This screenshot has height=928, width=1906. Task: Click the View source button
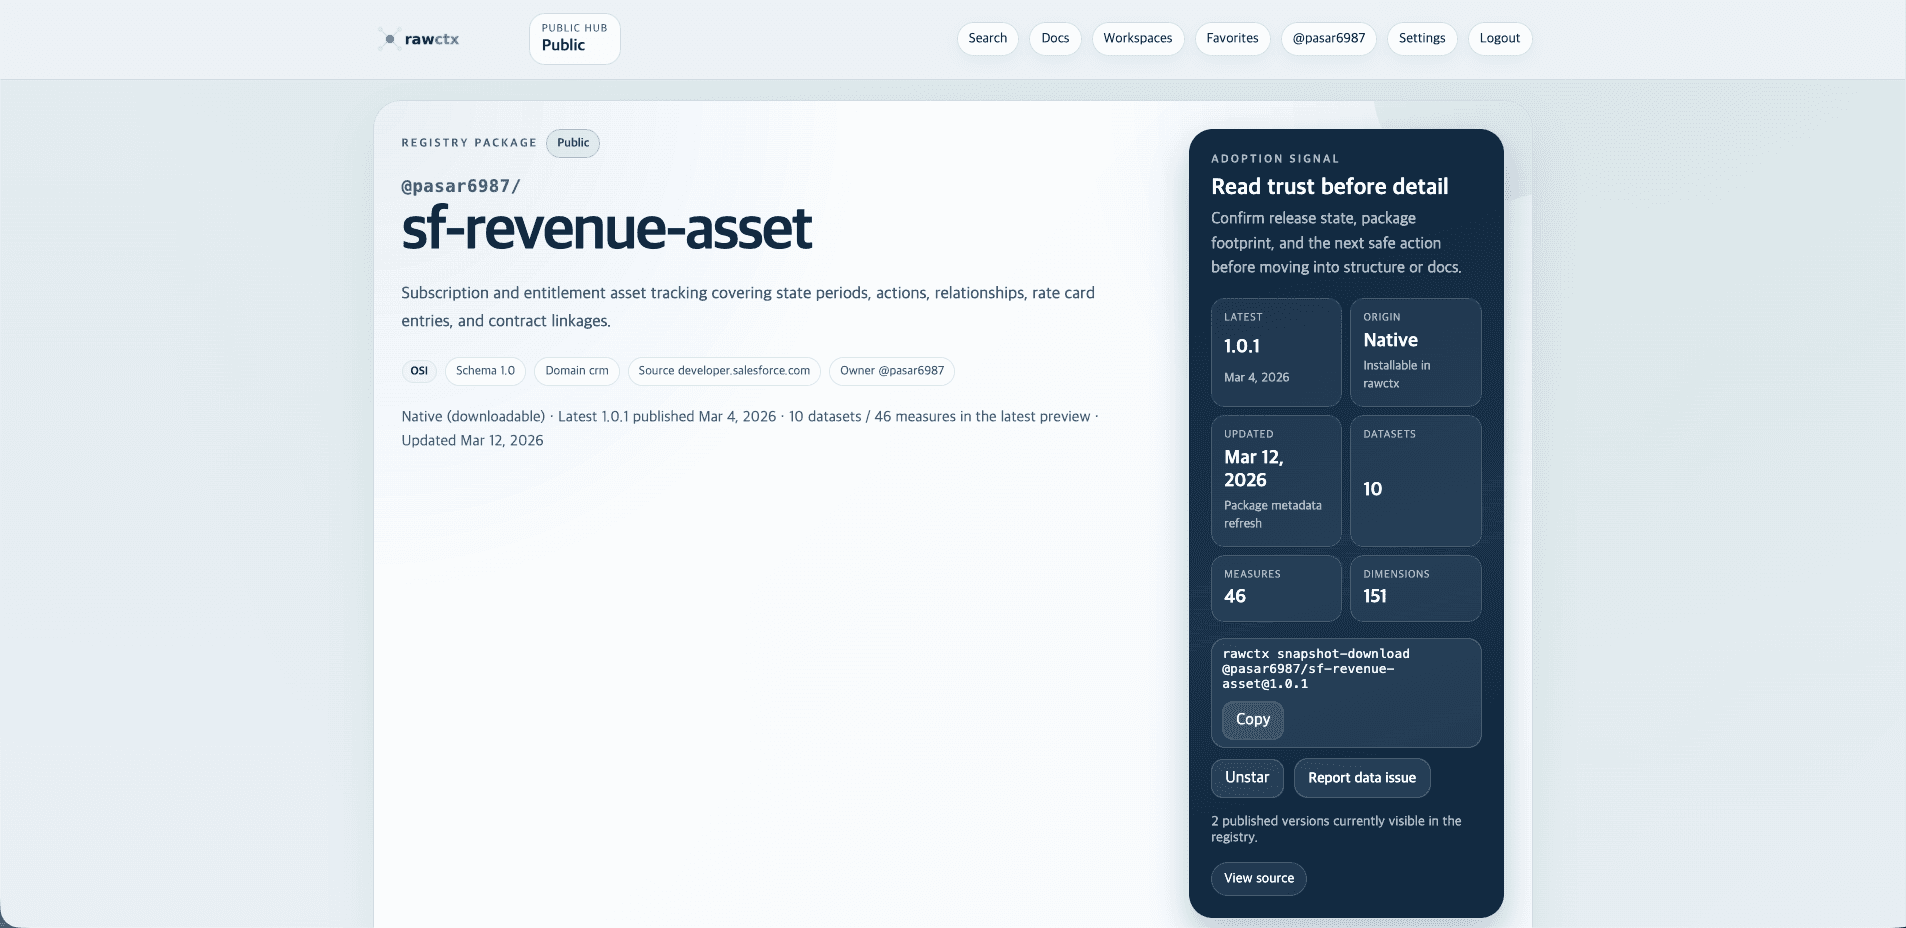(x=1258, y=879)
